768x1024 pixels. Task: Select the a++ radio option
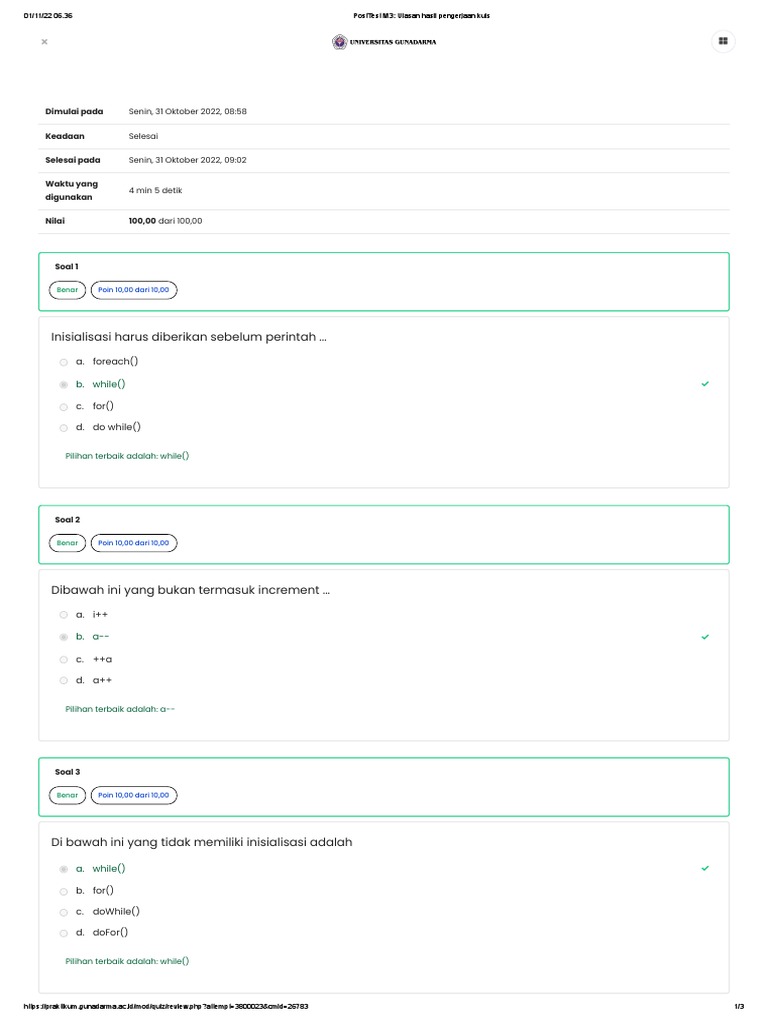(x=64, y=681)
